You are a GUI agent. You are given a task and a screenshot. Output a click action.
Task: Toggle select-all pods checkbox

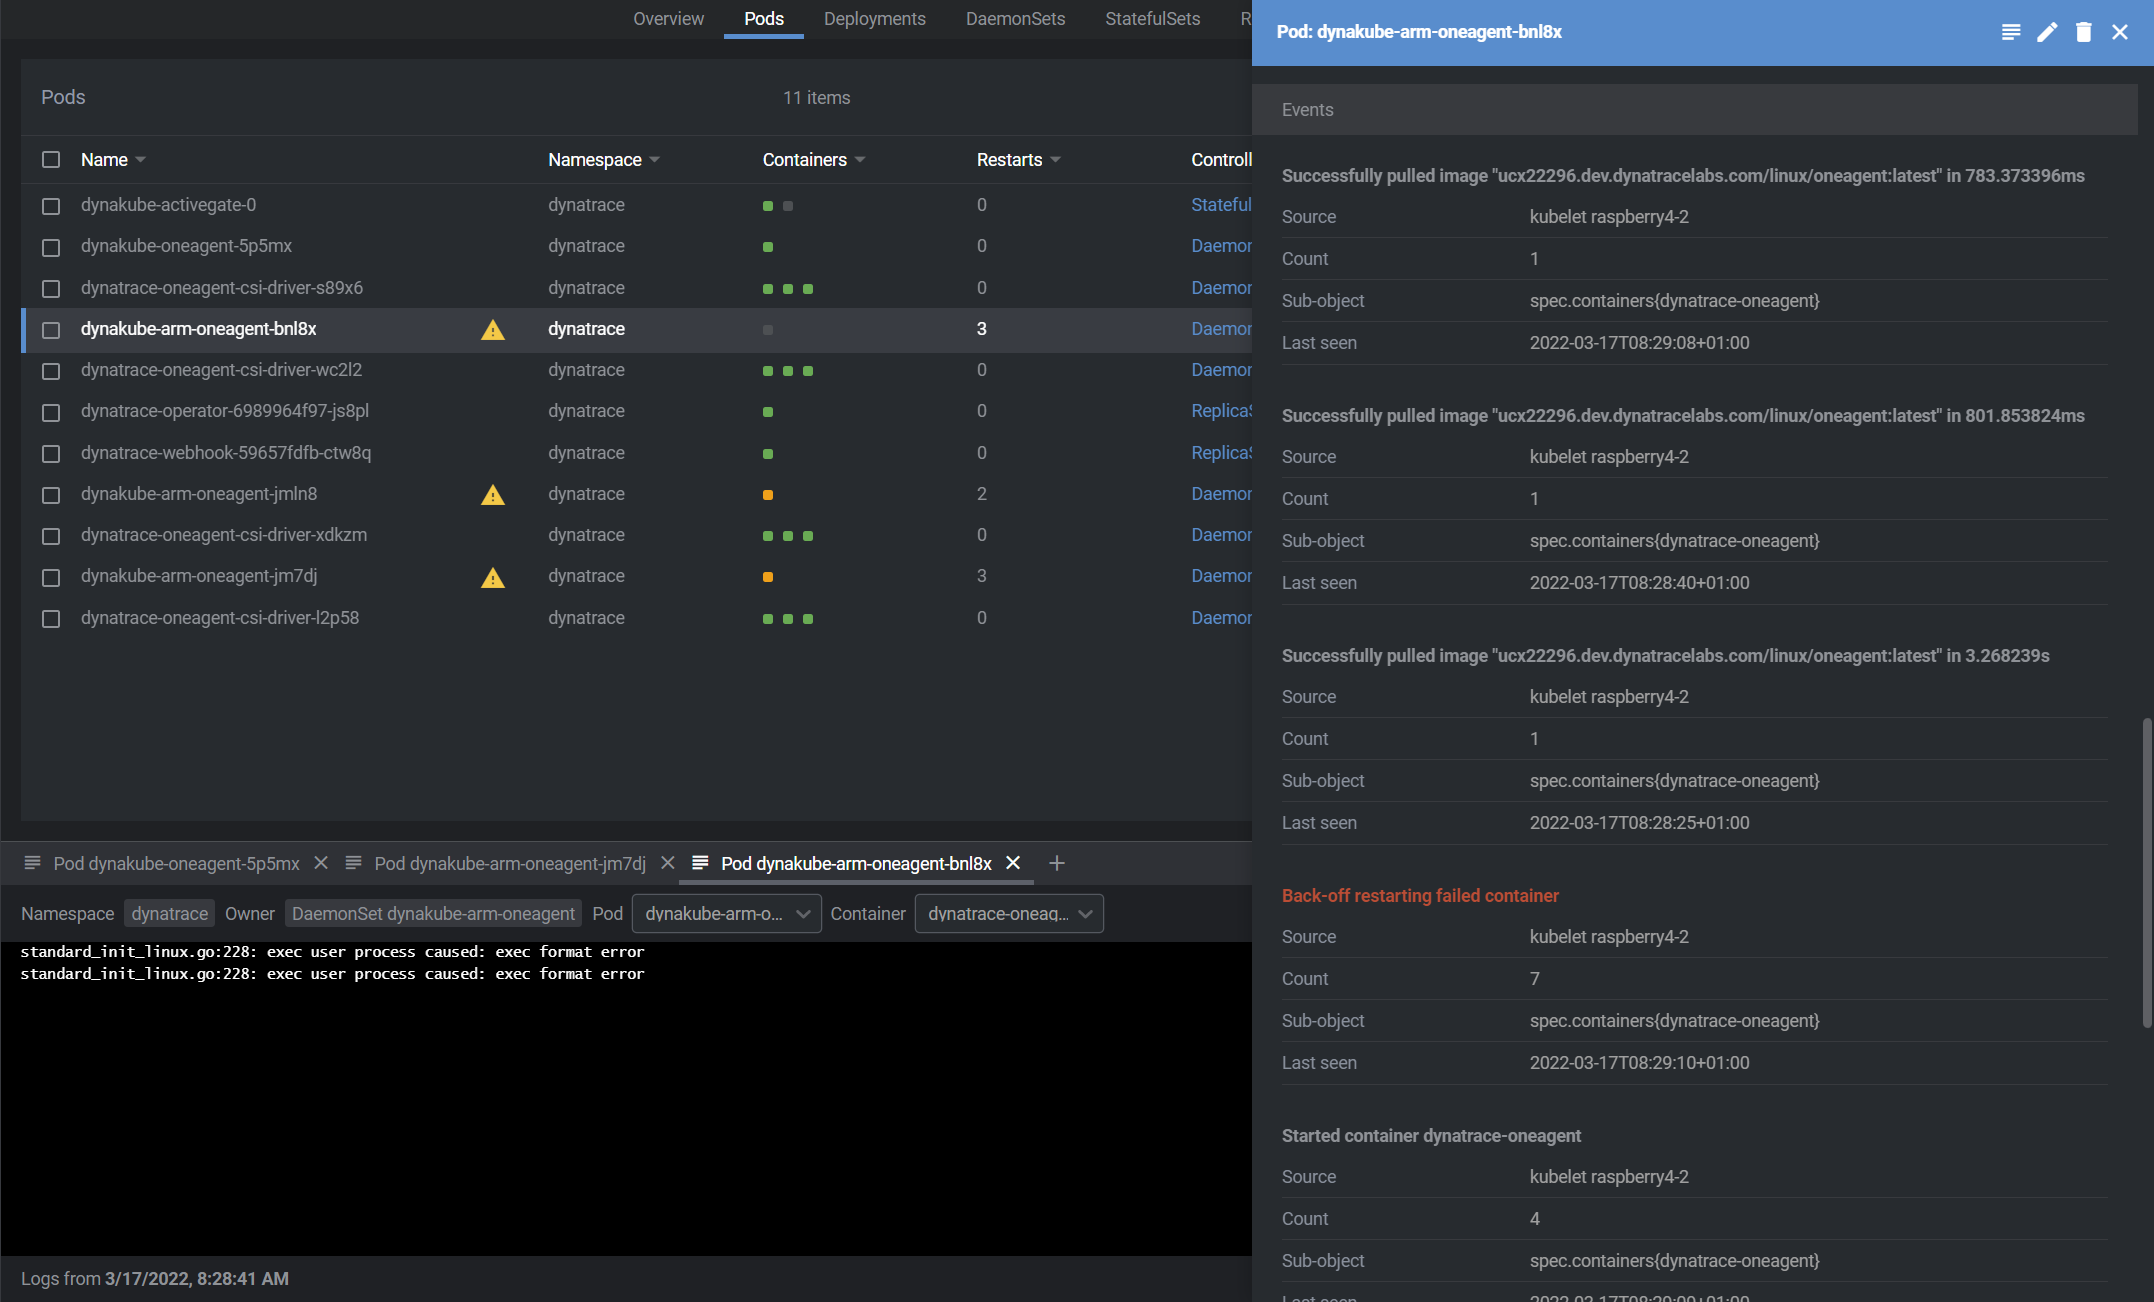point(51,160)
